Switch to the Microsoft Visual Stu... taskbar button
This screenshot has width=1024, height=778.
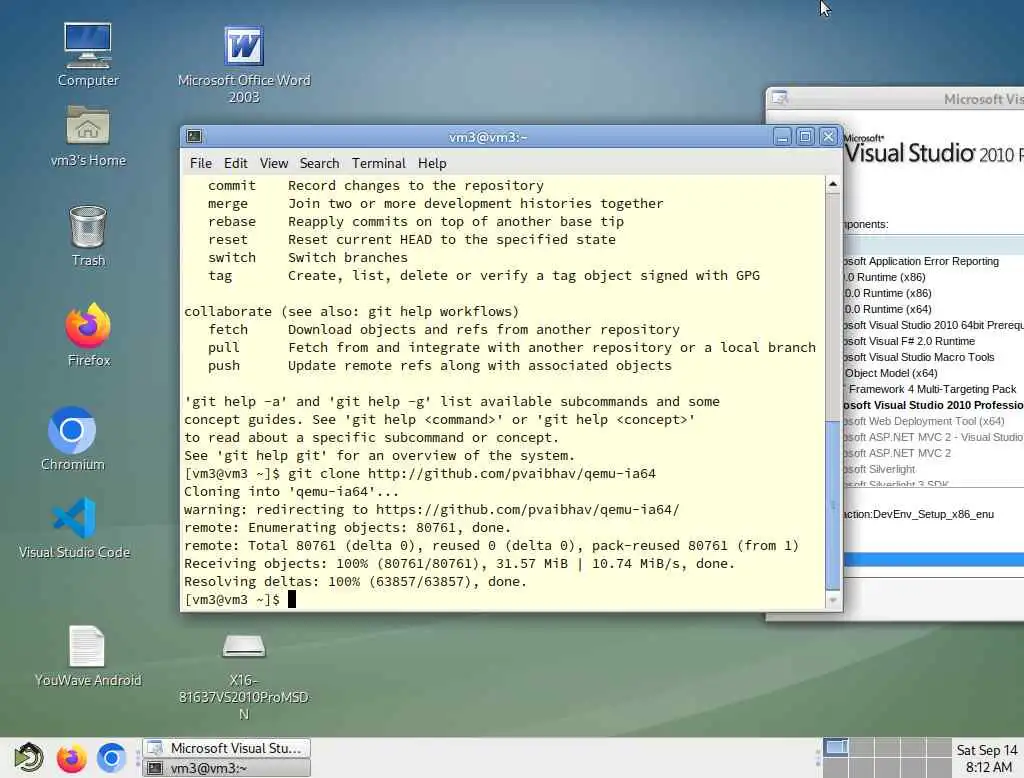227,748
